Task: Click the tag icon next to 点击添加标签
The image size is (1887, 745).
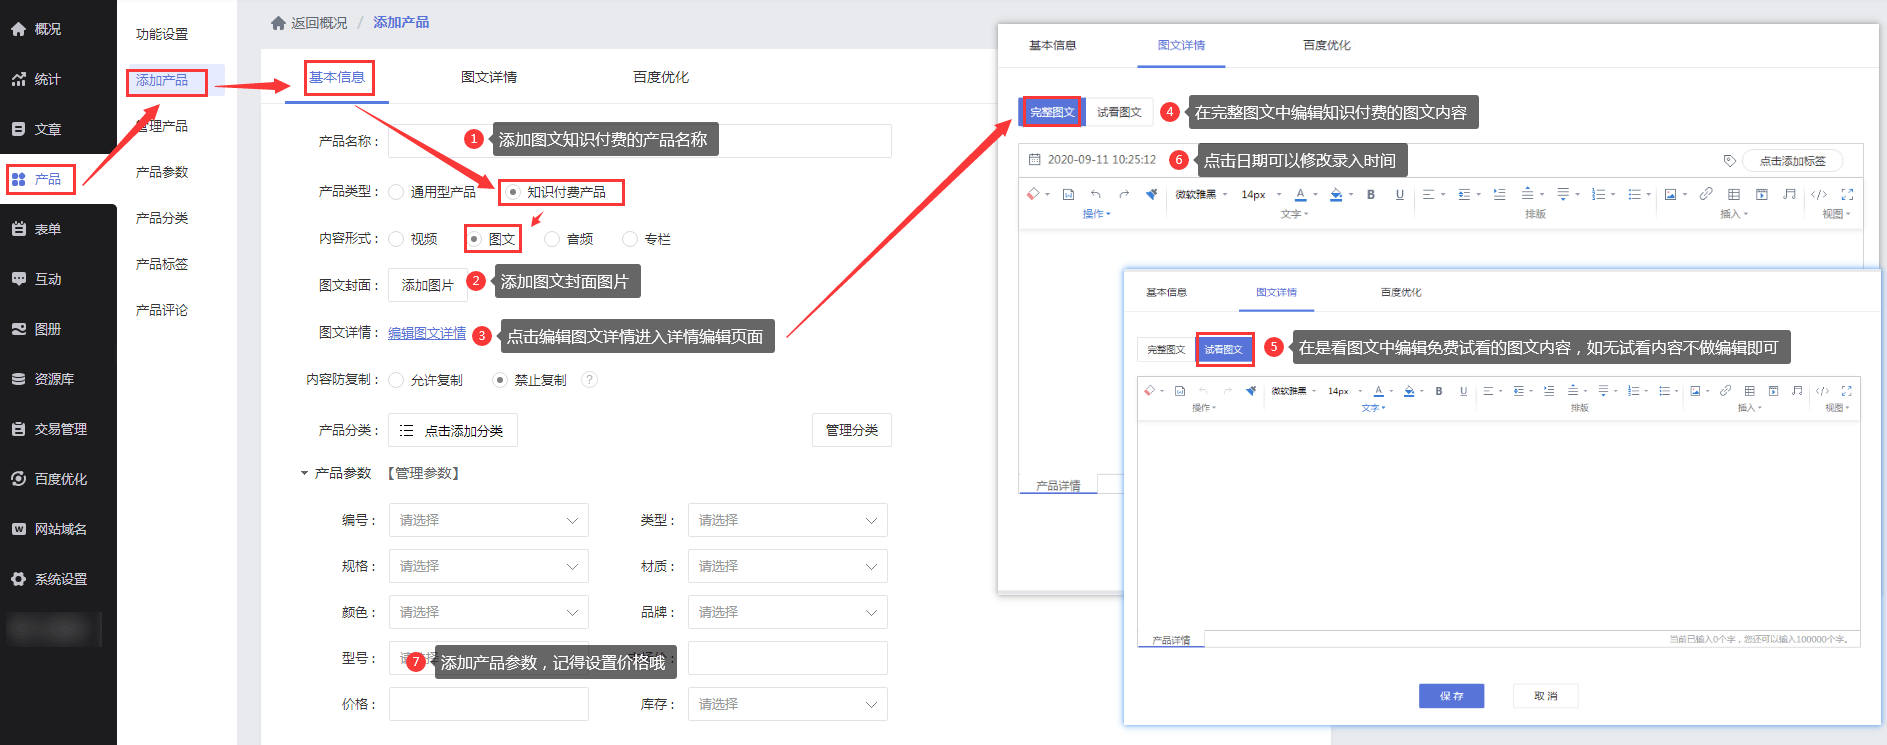Action: (x=1729, y=161)
